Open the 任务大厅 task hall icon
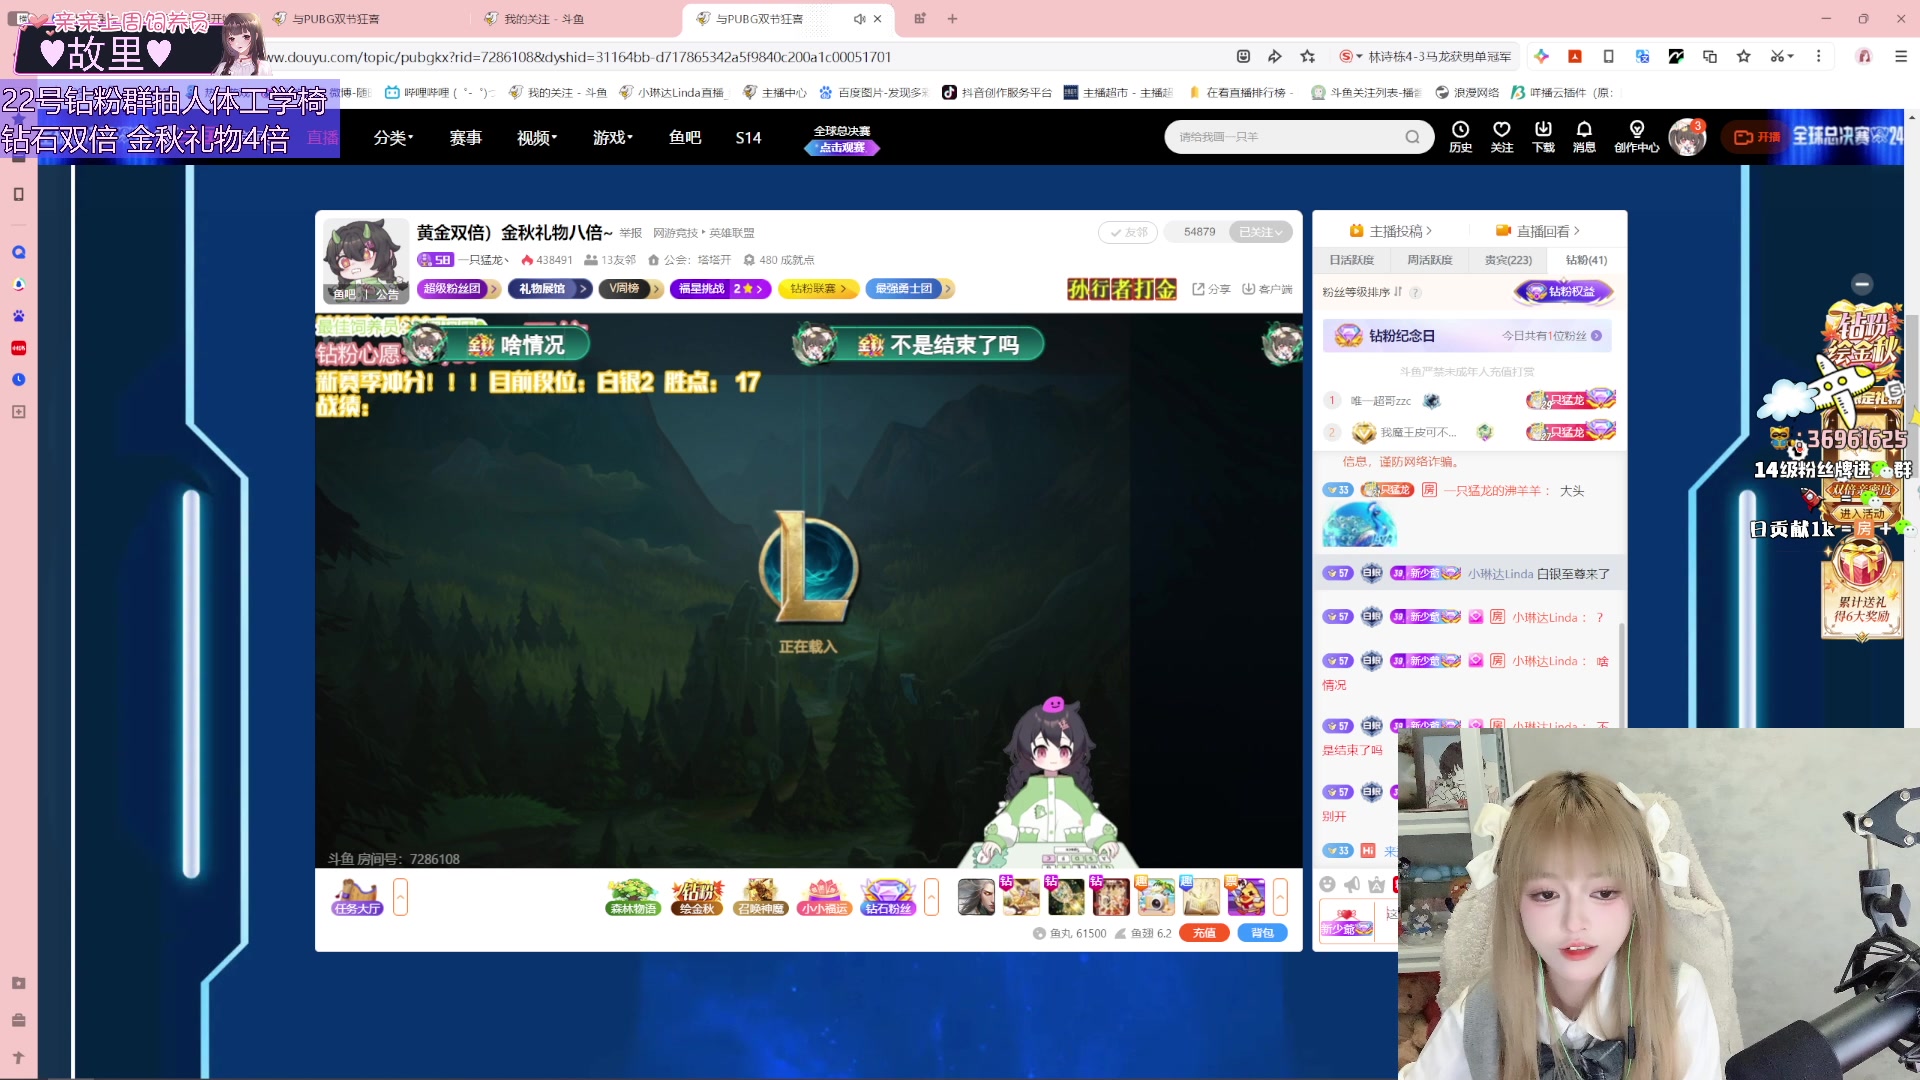This screenshot has height=1080, width=1920. coord(358,897)
